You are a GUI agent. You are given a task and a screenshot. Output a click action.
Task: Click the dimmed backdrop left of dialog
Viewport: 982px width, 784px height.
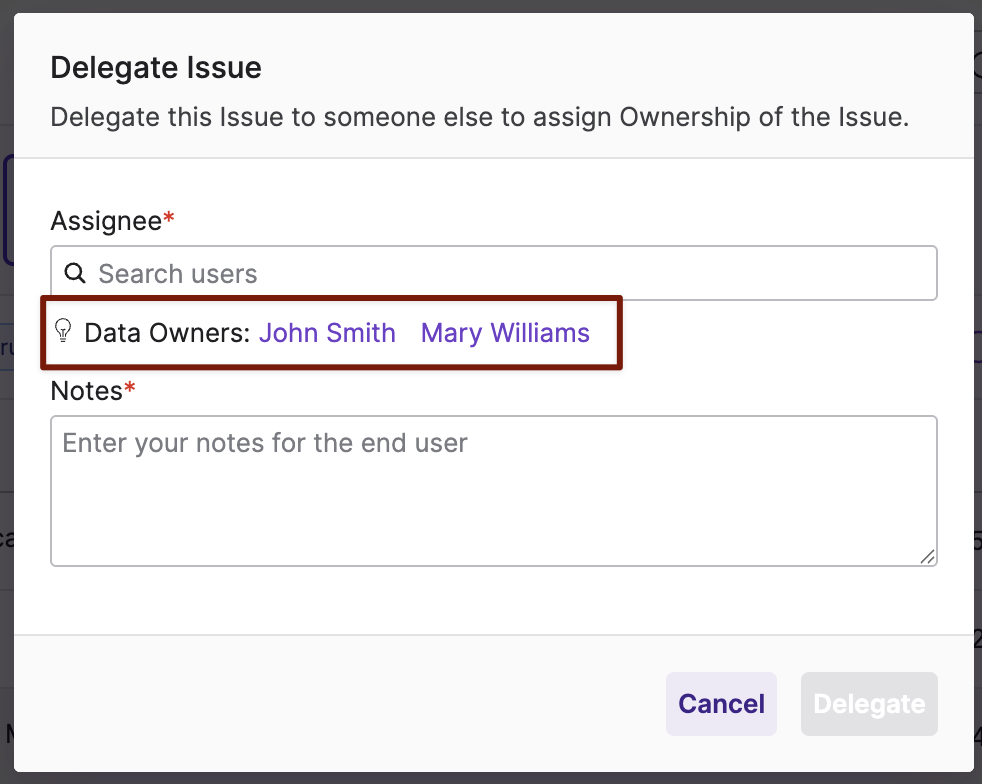[6, 438]
